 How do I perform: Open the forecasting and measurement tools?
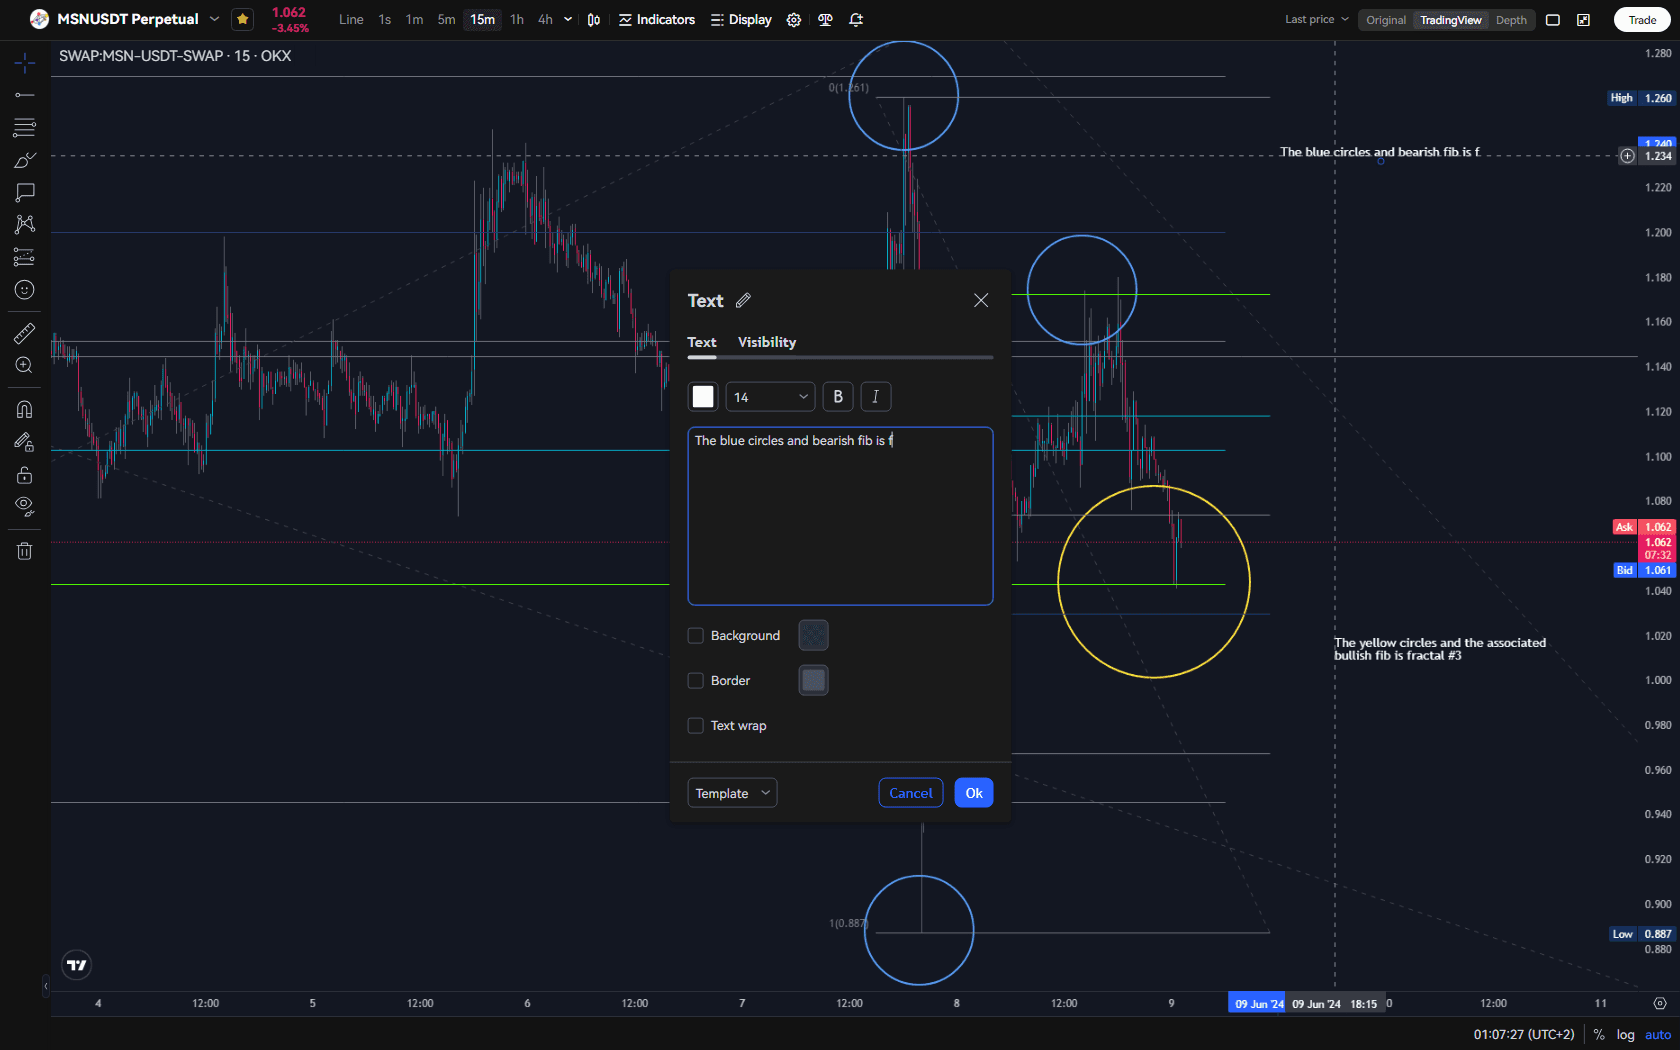pos(25,257)
